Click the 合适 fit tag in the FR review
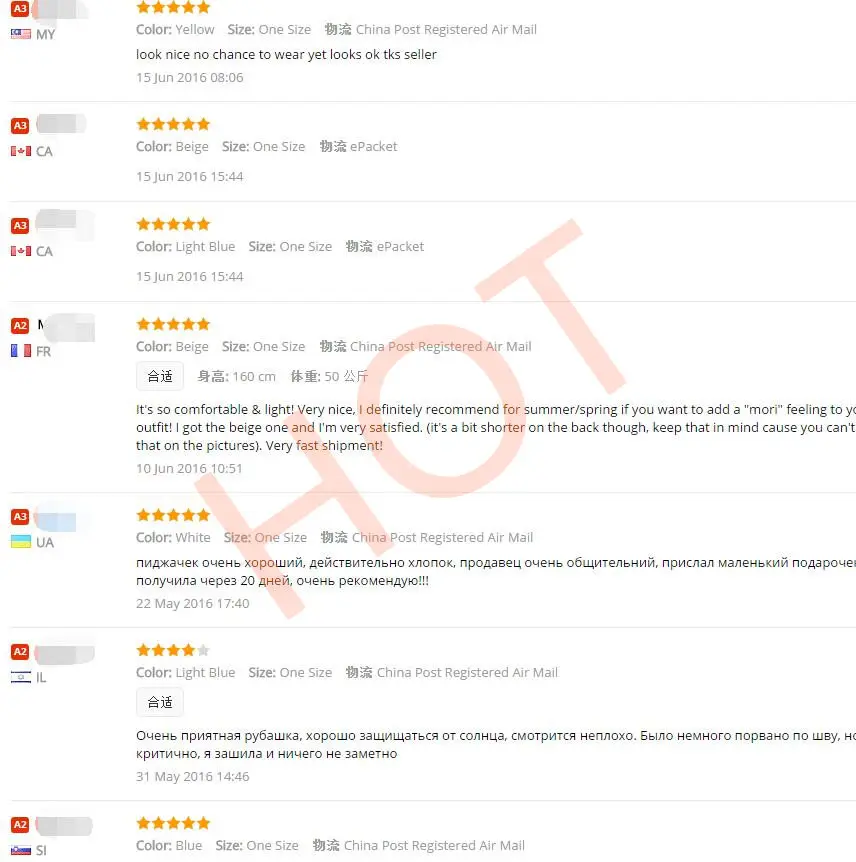 pos(160,376)
